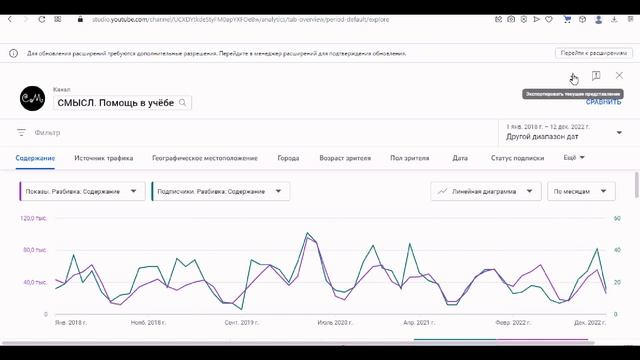Switch to the 'Дата' tab

point(460,158)
